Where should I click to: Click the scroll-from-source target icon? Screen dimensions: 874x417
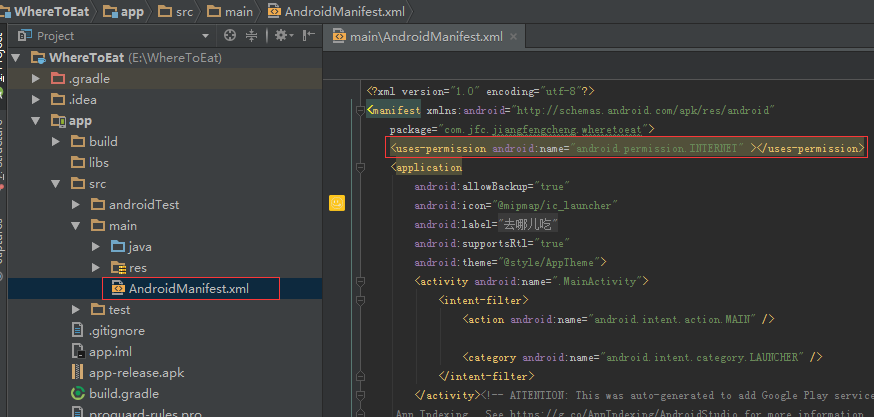tap(230, 36)
